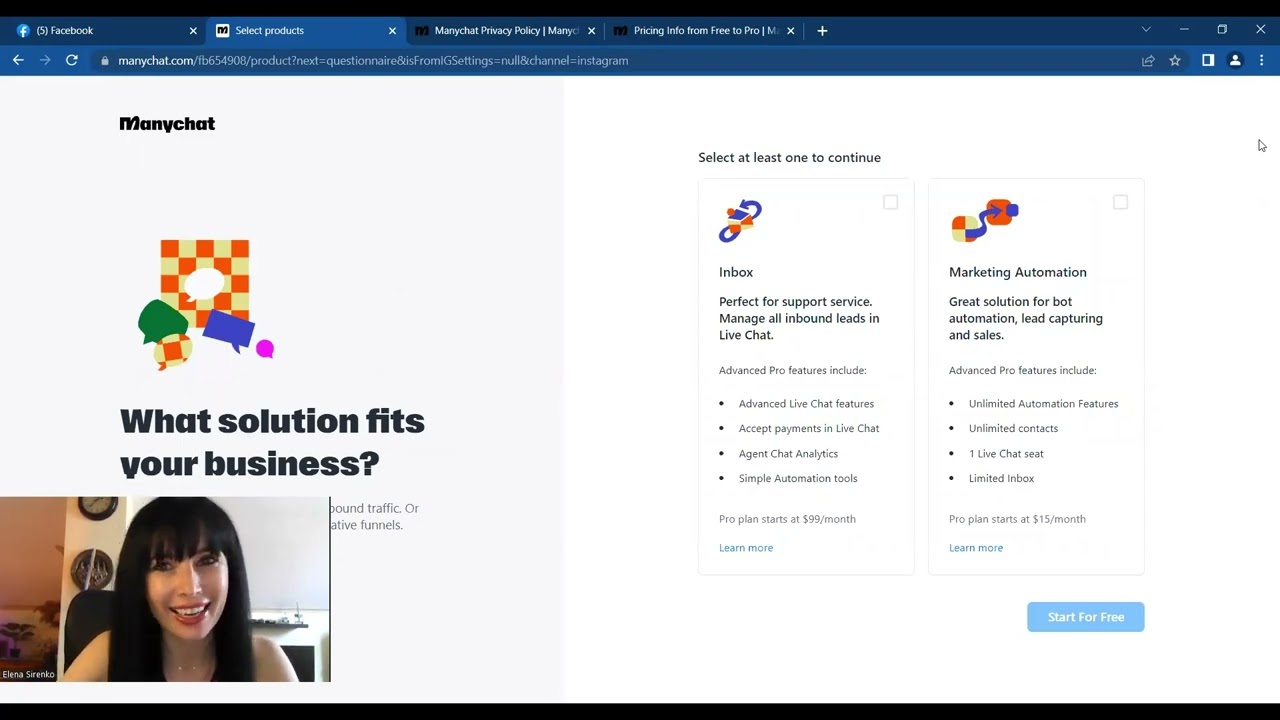The image size is (1280, 720).
Task: Open the share page icon in address bar
Action: (1148, 61)
